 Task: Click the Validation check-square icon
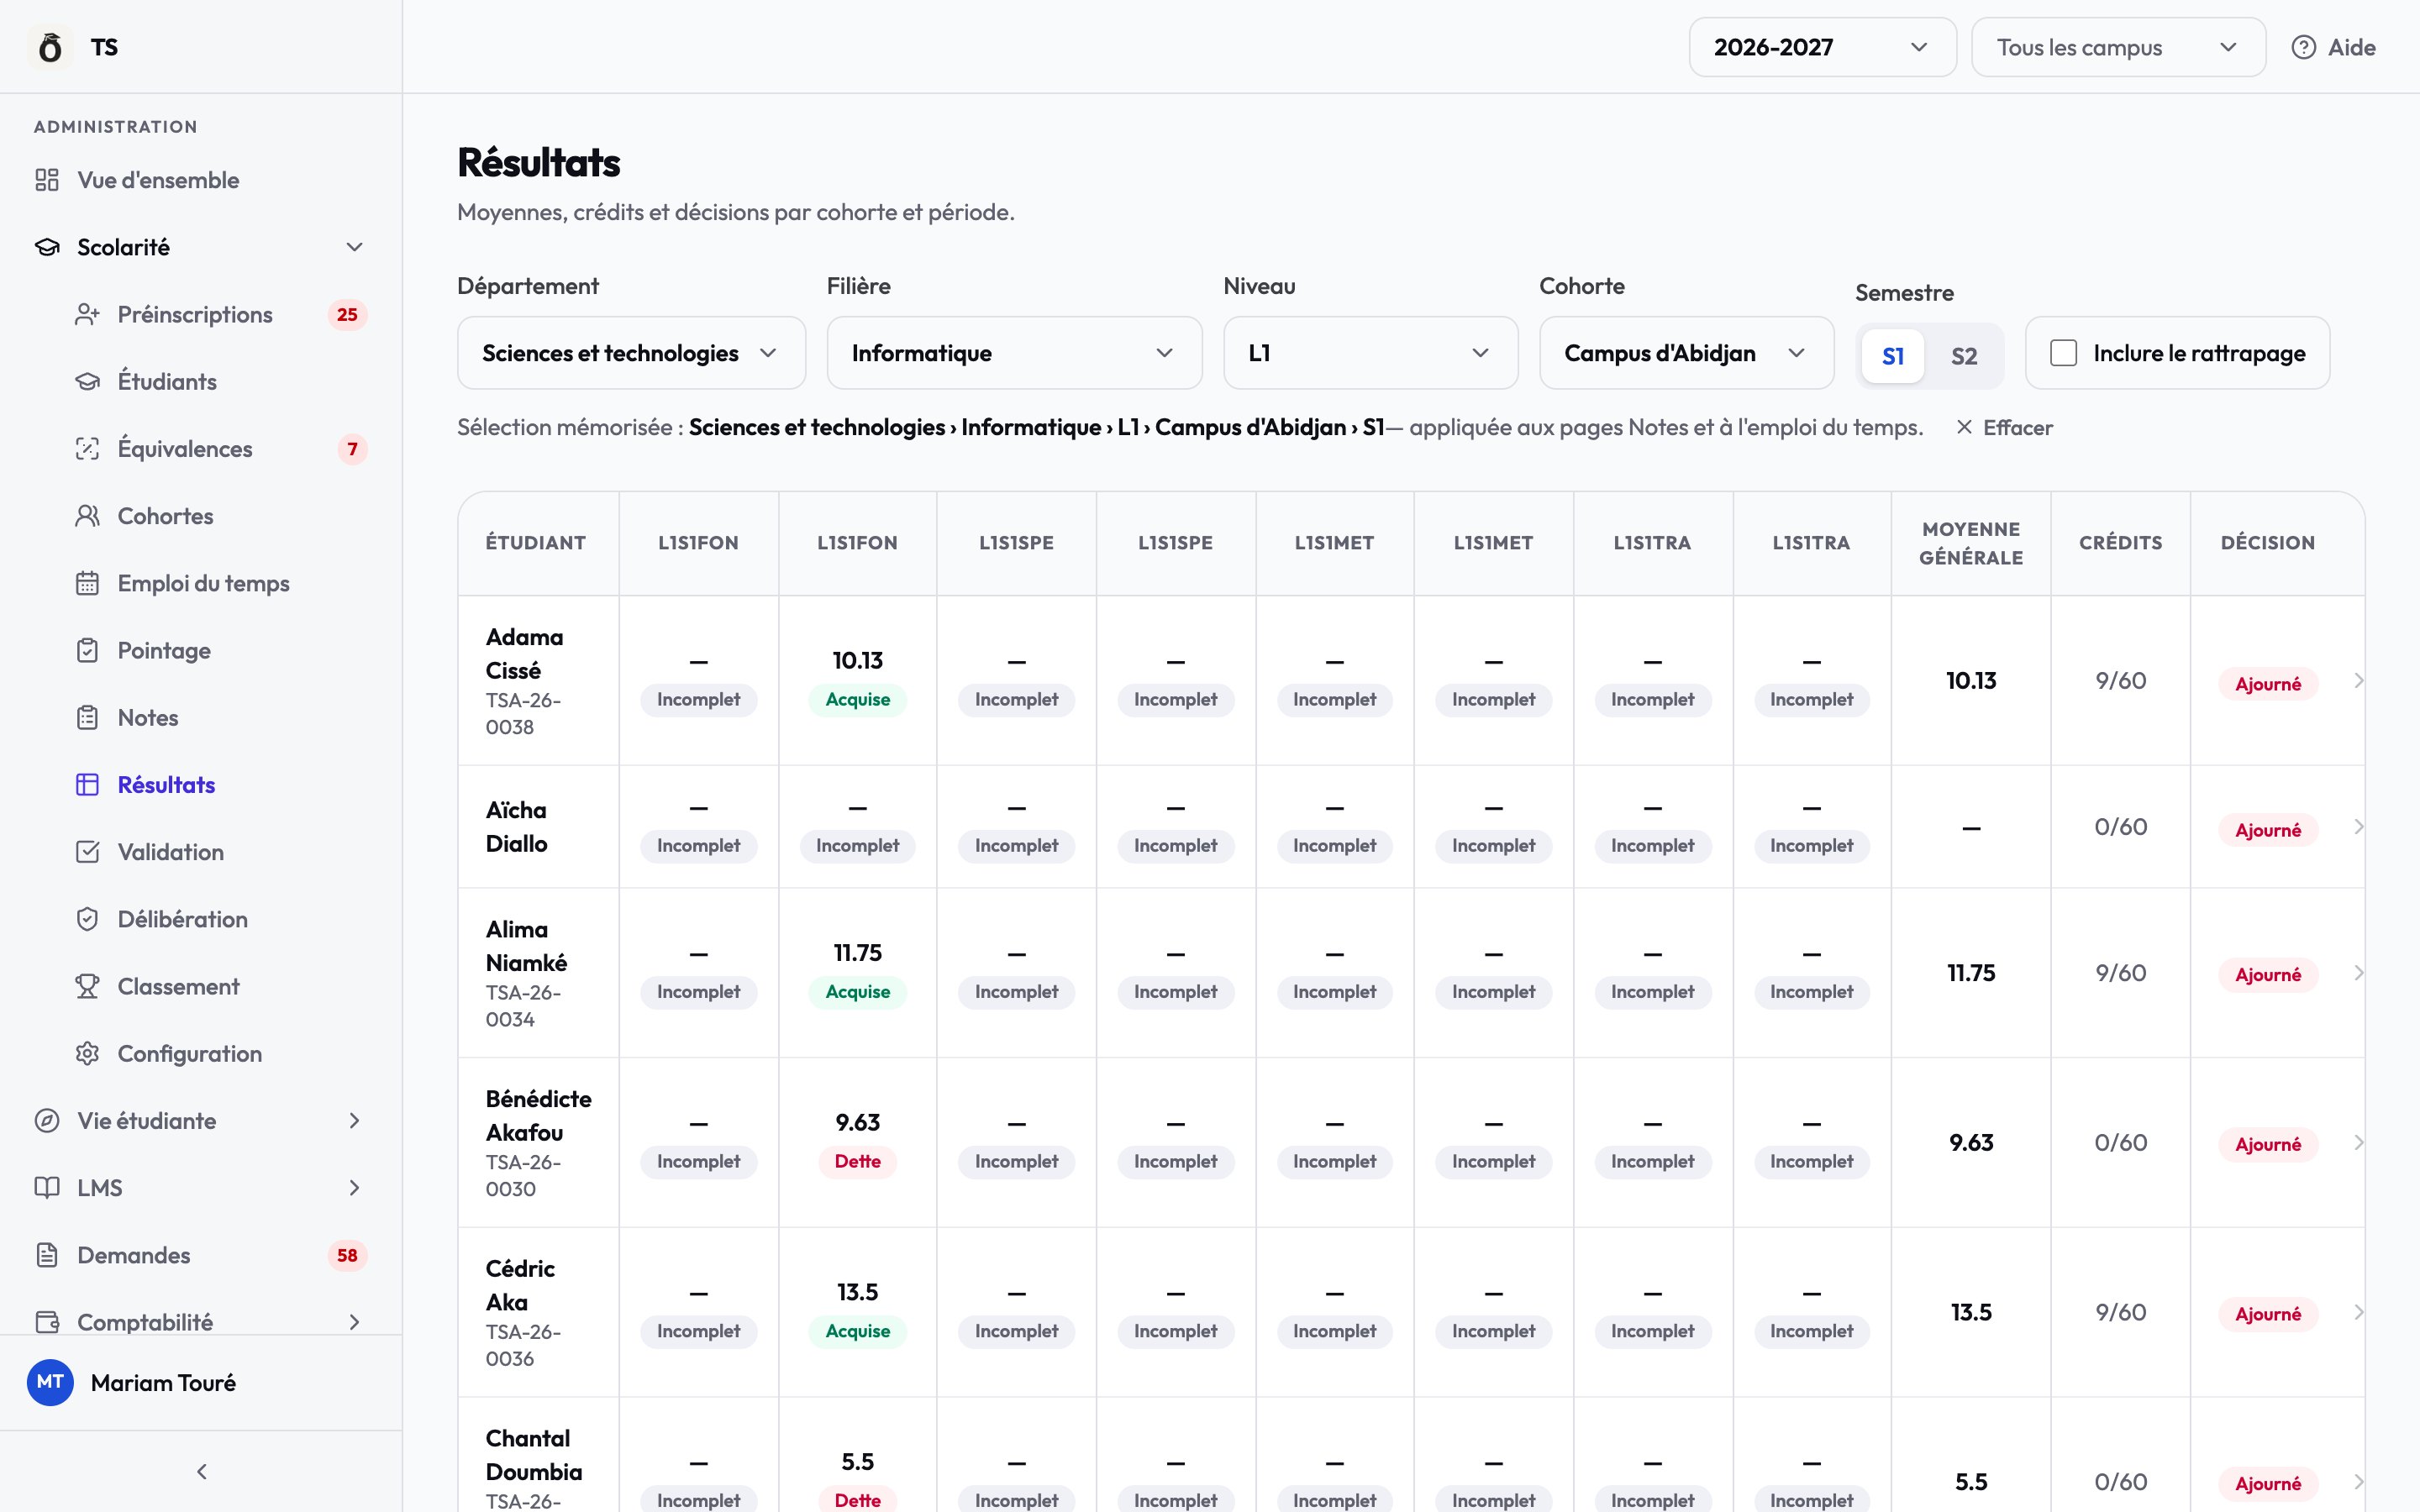[87, 852]
